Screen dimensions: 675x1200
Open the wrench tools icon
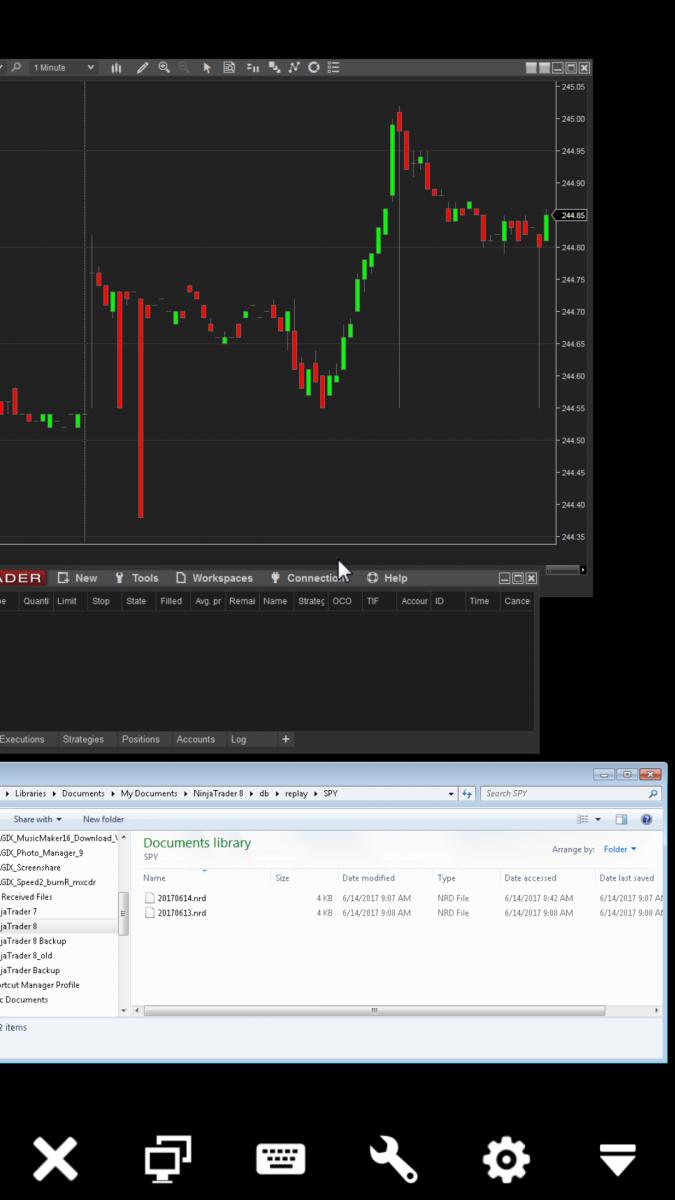(x=394, y=1160)
